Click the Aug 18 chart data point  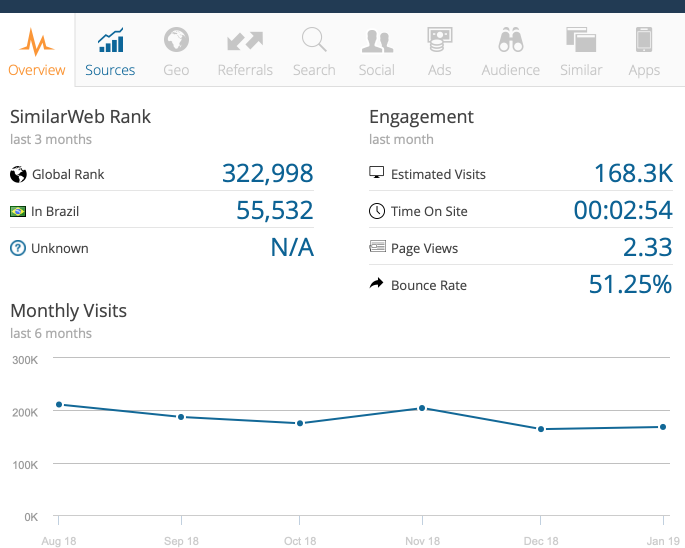coord(59,405)
